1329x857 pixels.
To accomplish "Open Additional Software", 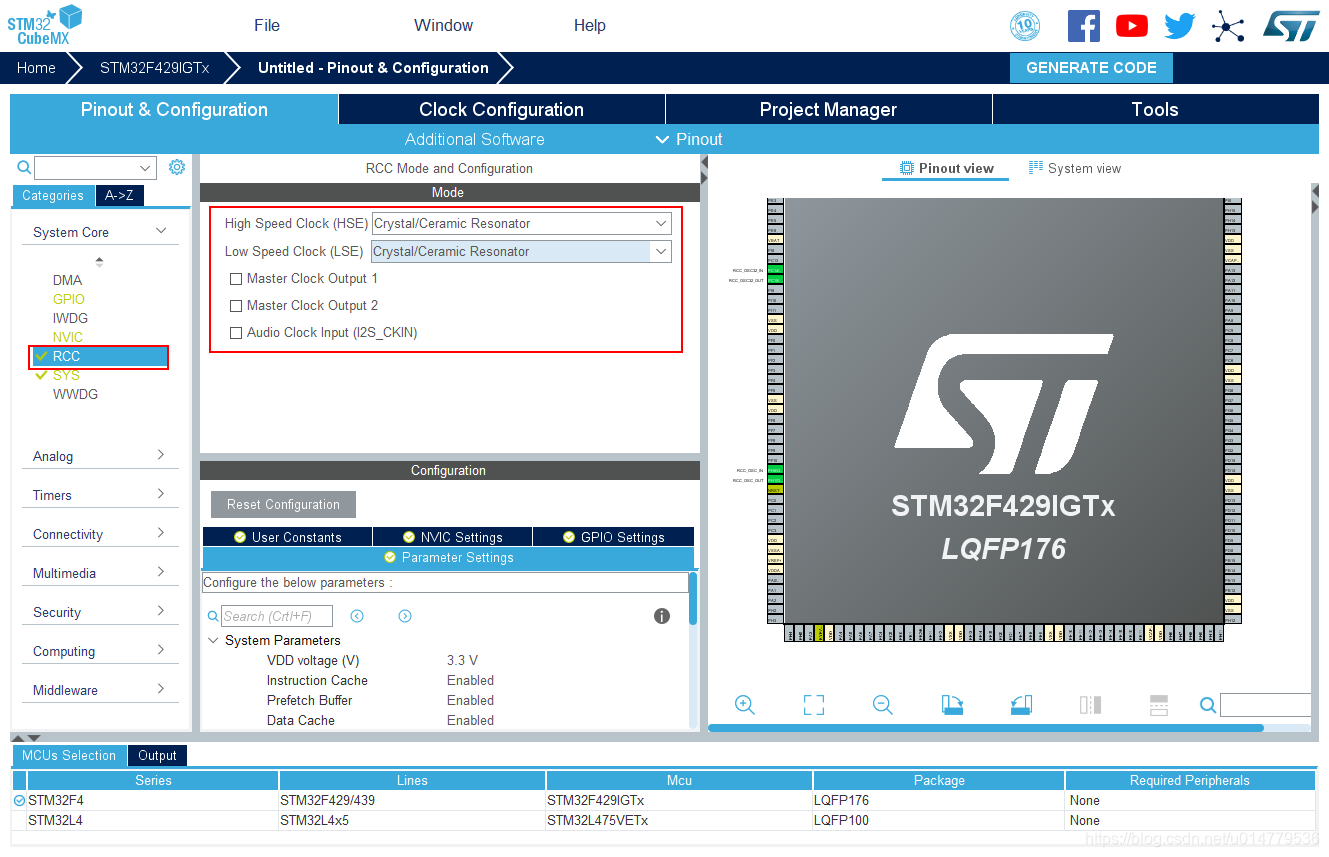I will [475, 139].
